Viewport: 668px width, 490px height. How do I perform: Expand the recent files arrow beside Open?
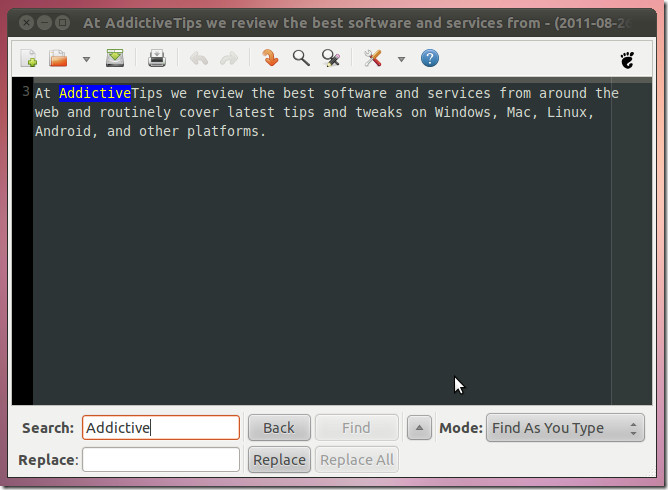pyautogui.click(x=86, y=59)
